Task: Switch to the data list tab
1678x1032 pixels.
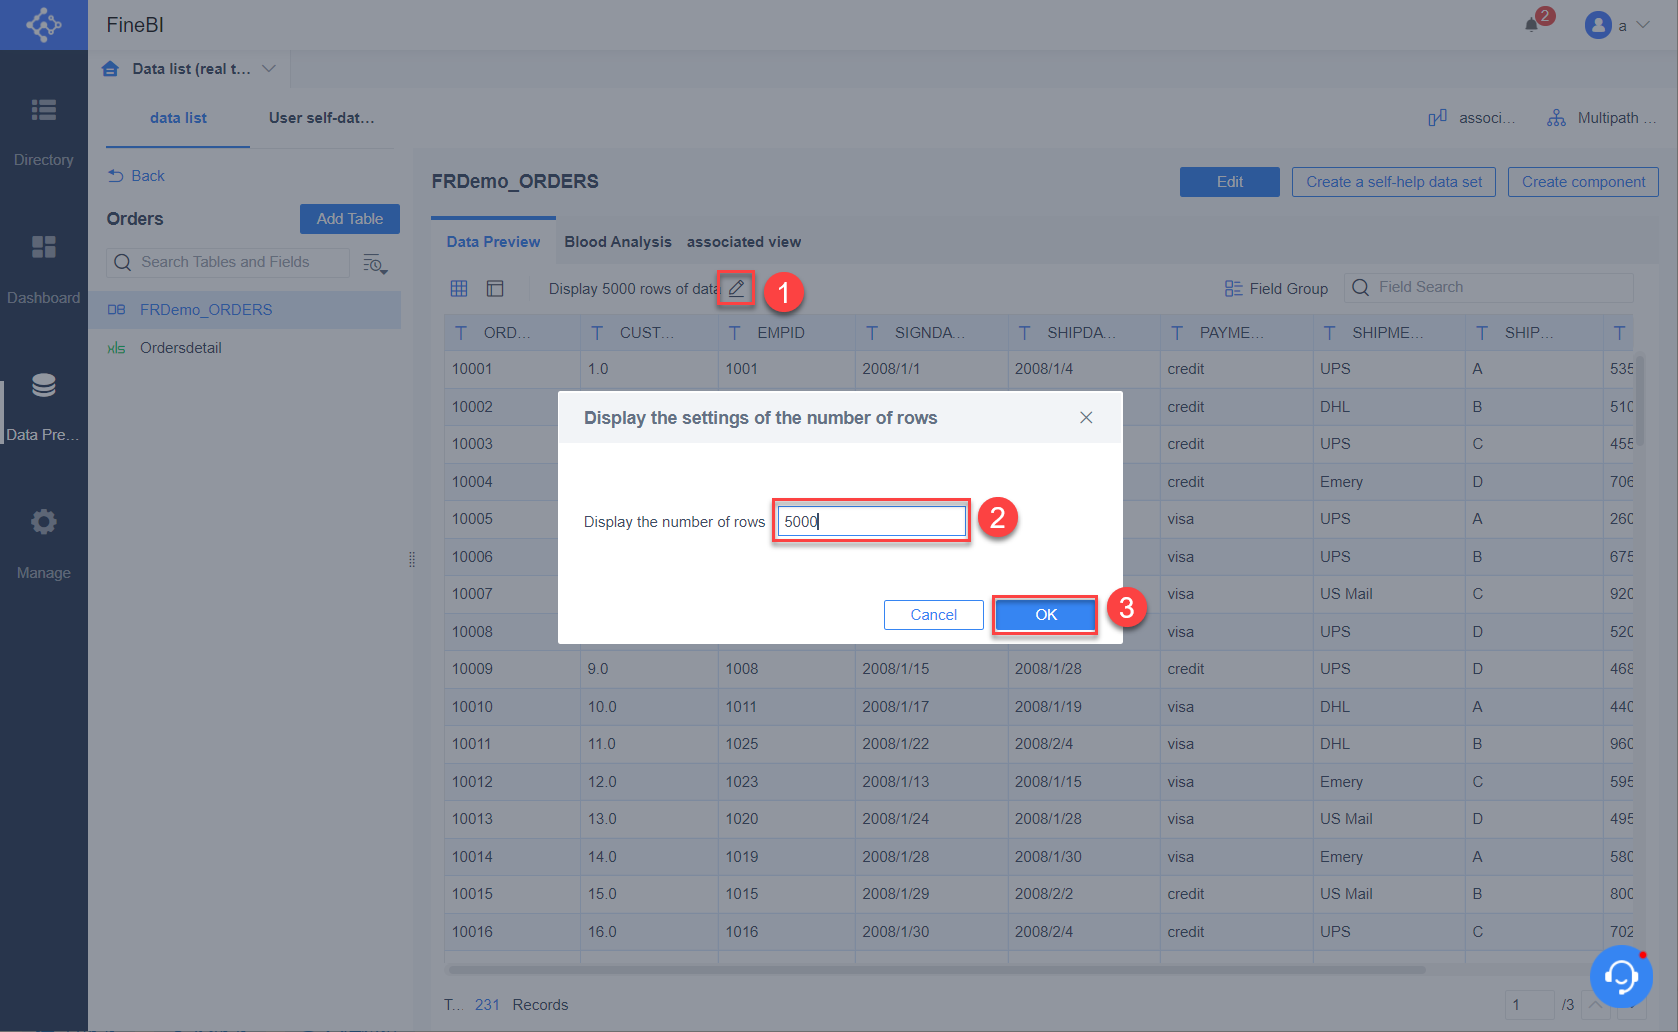Action: coord(178,118)
